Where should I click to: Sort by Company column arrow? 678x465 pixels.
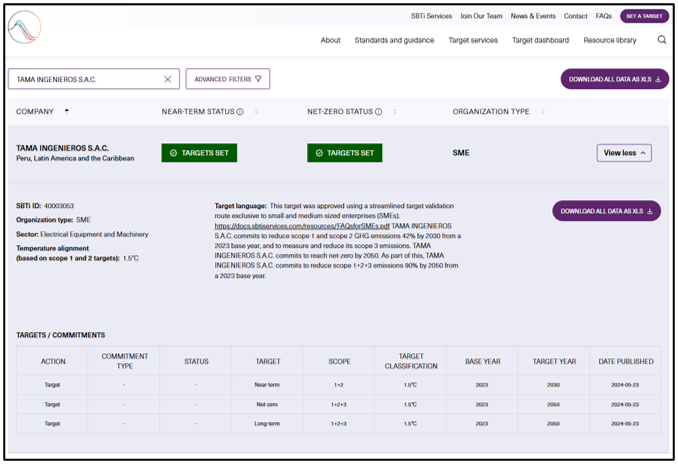[67, 111]
